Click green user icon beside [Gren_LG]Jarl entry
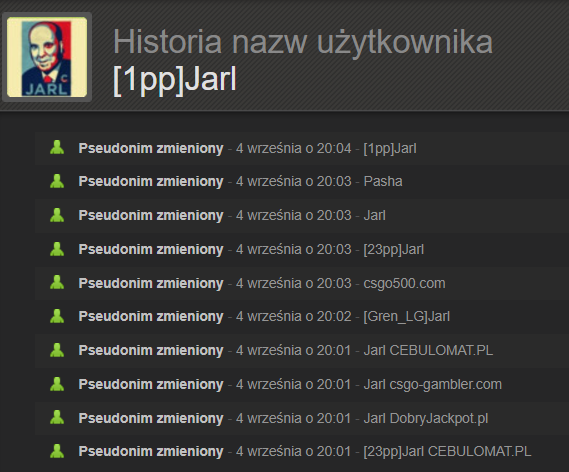The height and width of the screenshot is (472, 569). [x=57, y=316]
